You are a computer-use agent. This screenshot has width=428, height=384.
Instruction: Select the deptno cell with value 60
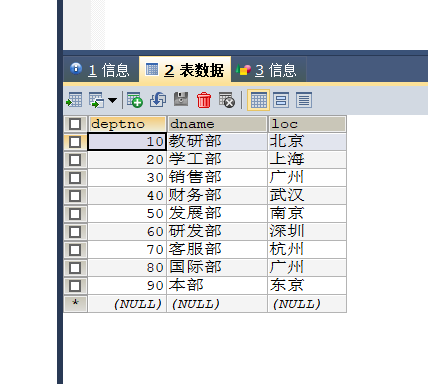[127, 232]
